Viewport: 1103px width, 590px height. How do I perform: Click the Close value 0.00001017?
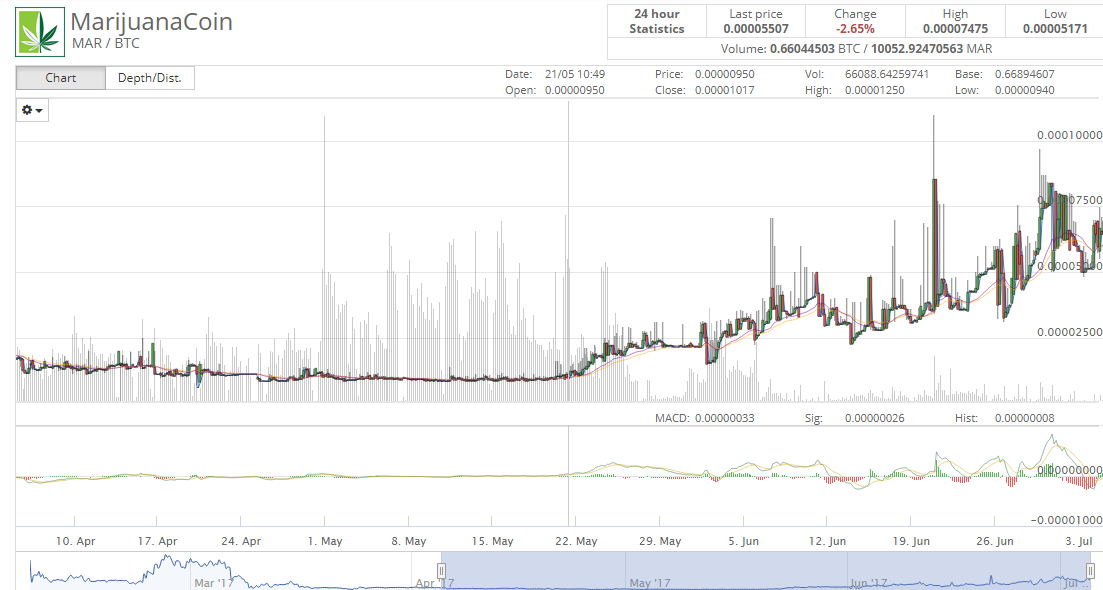click(725, 90)
